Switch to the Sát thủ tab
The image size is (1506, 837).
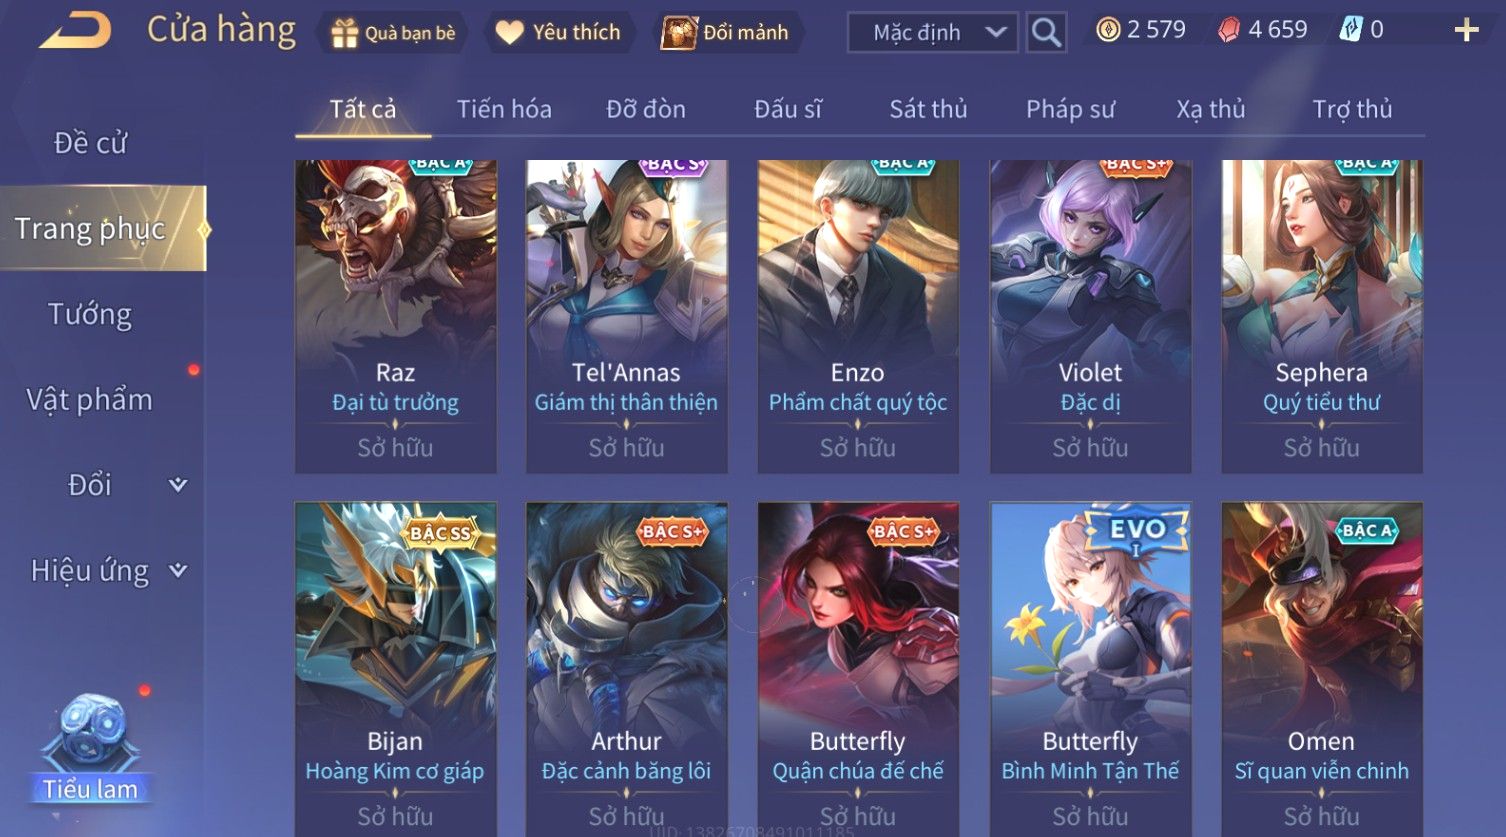coord(928,109)
